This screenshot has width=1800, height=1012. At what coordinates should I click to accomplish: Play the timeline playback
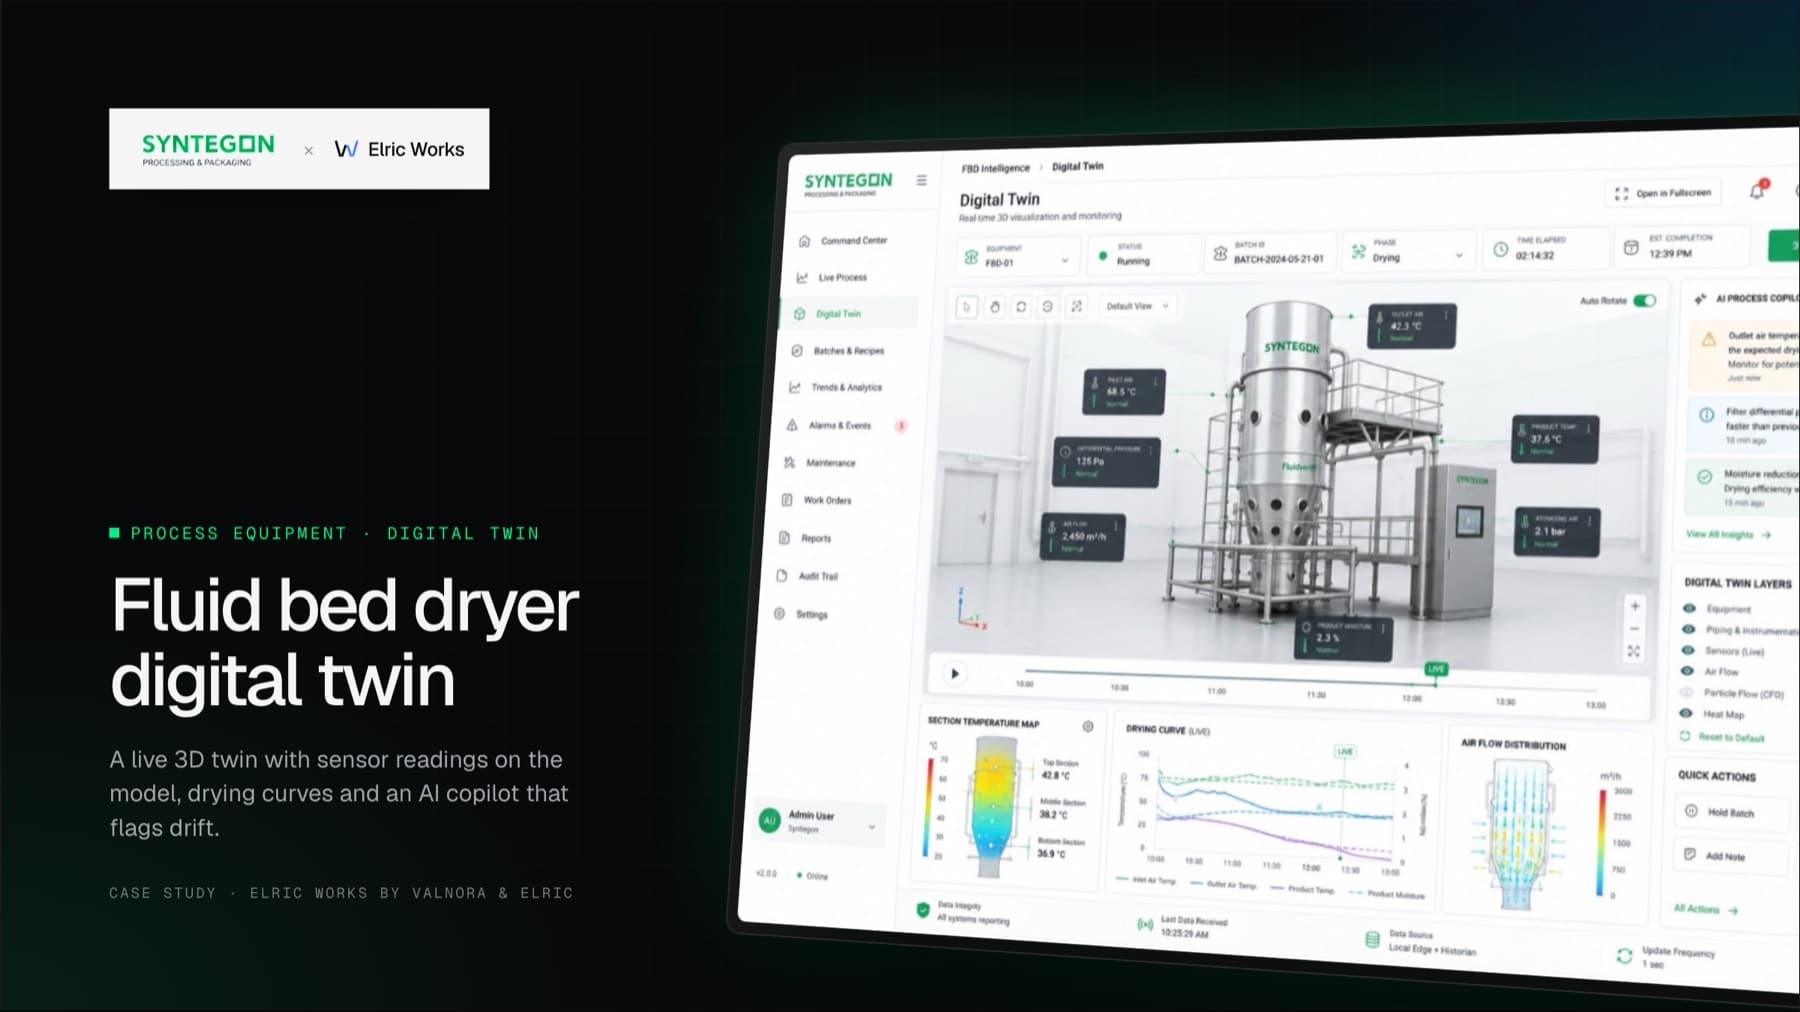pos(954,674)
